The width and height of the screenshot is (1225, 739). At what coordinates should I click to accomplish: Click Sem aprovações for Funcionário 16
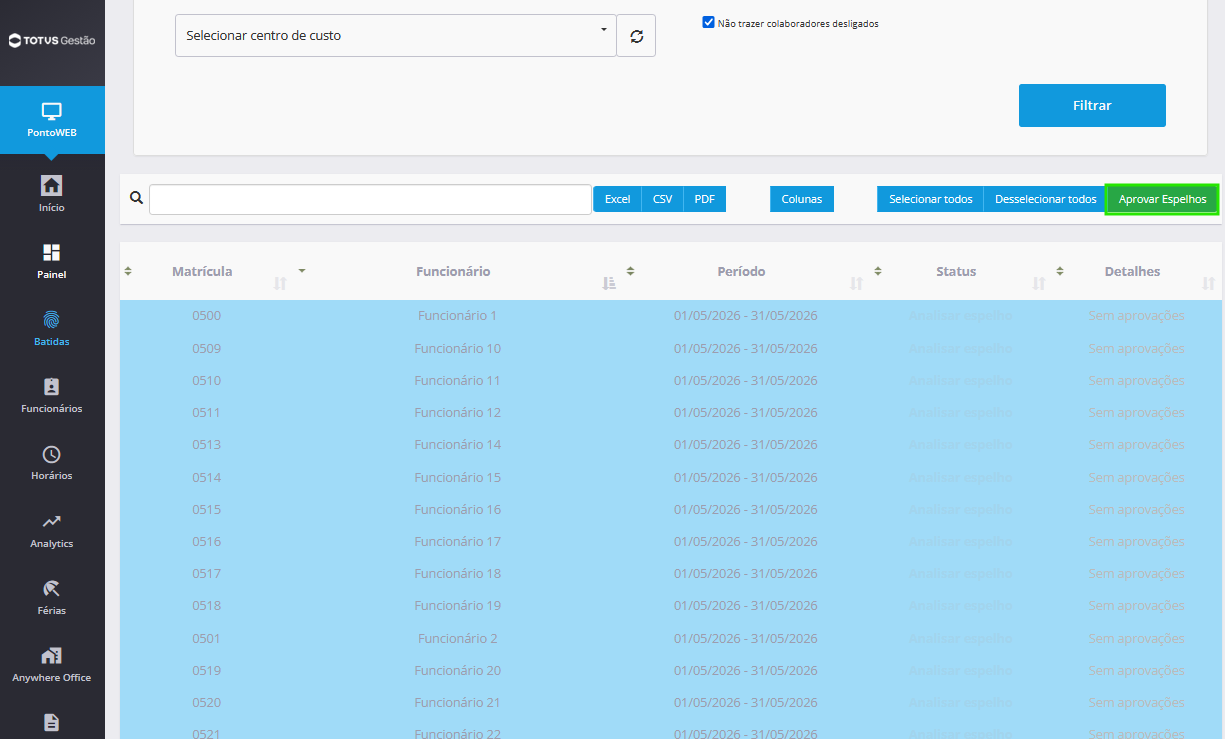(x=1136, y=509)
